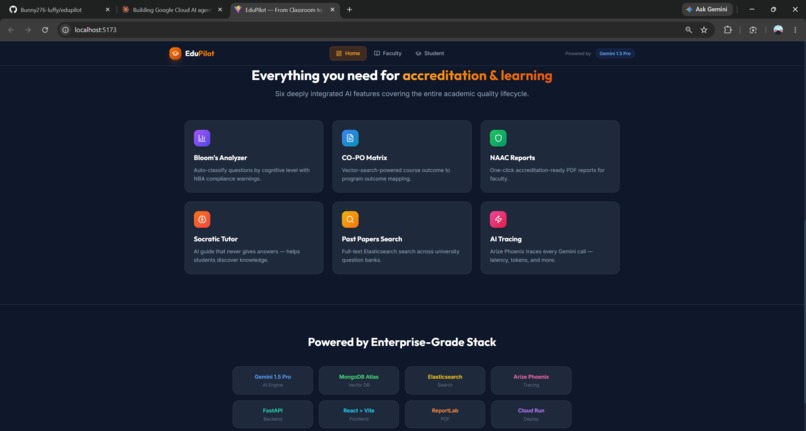Viewport: 806px width, 431px height.
Task: Close the Bunny276-luffy/edupilot tab
Action: (x=107, y=9)
